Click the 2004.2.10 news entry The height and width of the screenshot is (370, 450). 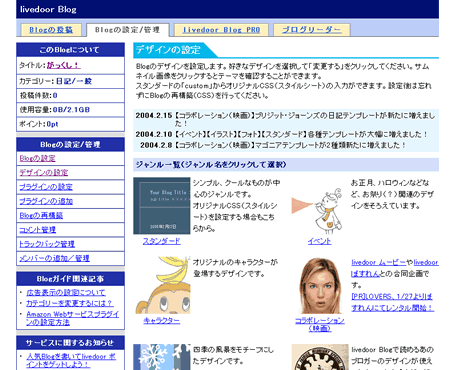click(x=281, y=134)
